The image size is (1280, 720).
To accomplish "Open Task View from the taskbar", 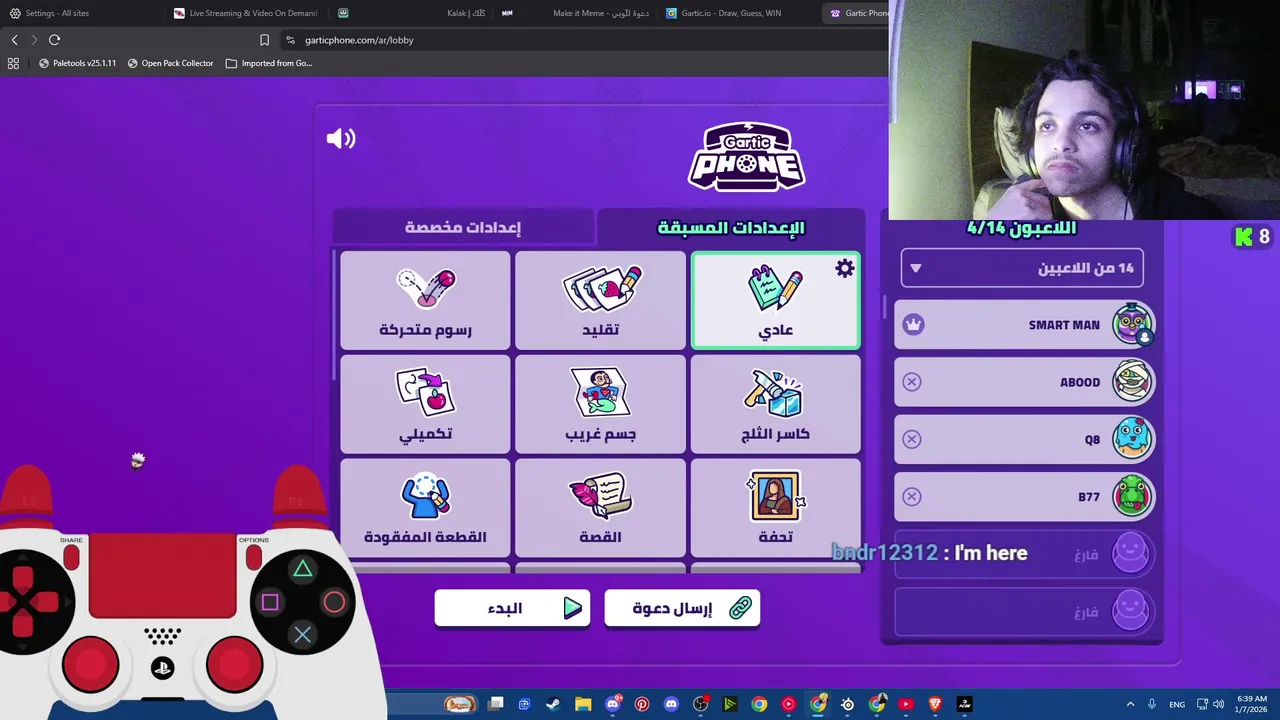I will tap(495, 704).
